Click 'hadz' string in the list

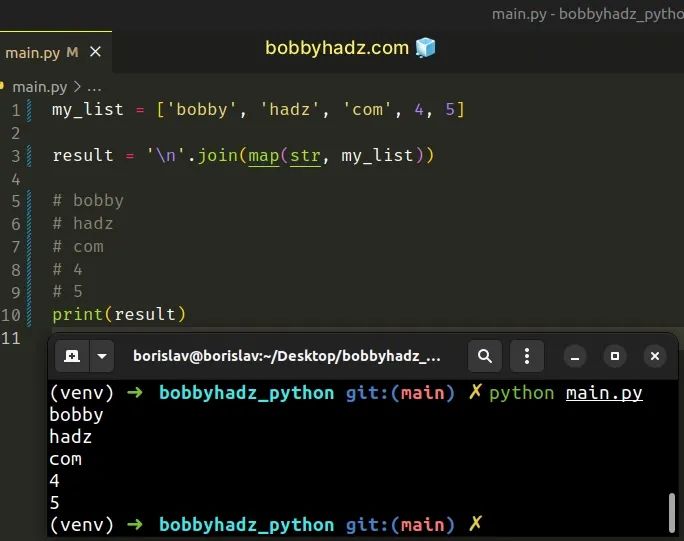click(289, 110)
